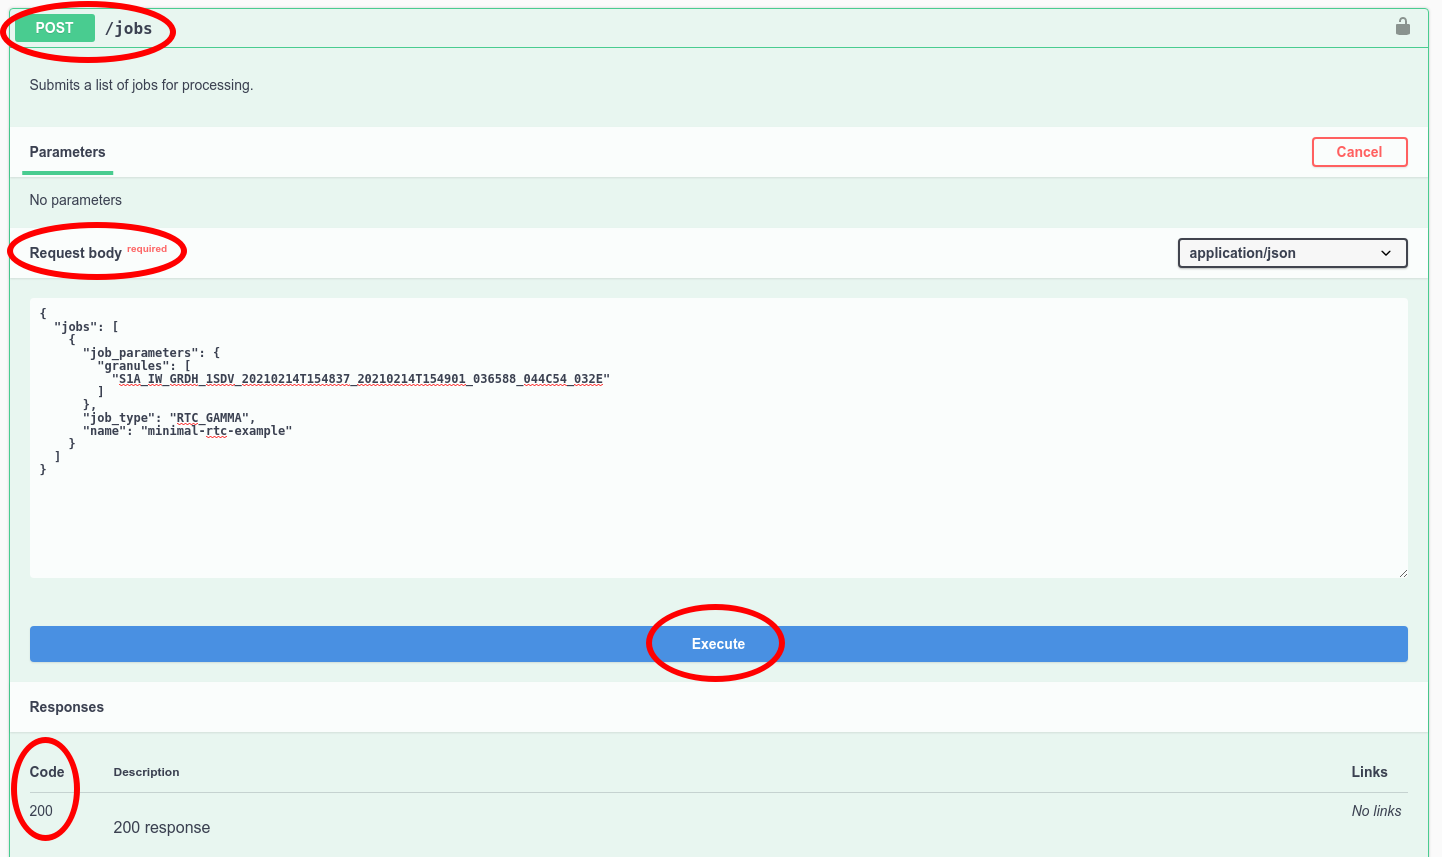This screenshot has width=1442, height=857.
Task: Click the 'Links' column header
Action: point(1369,772)
